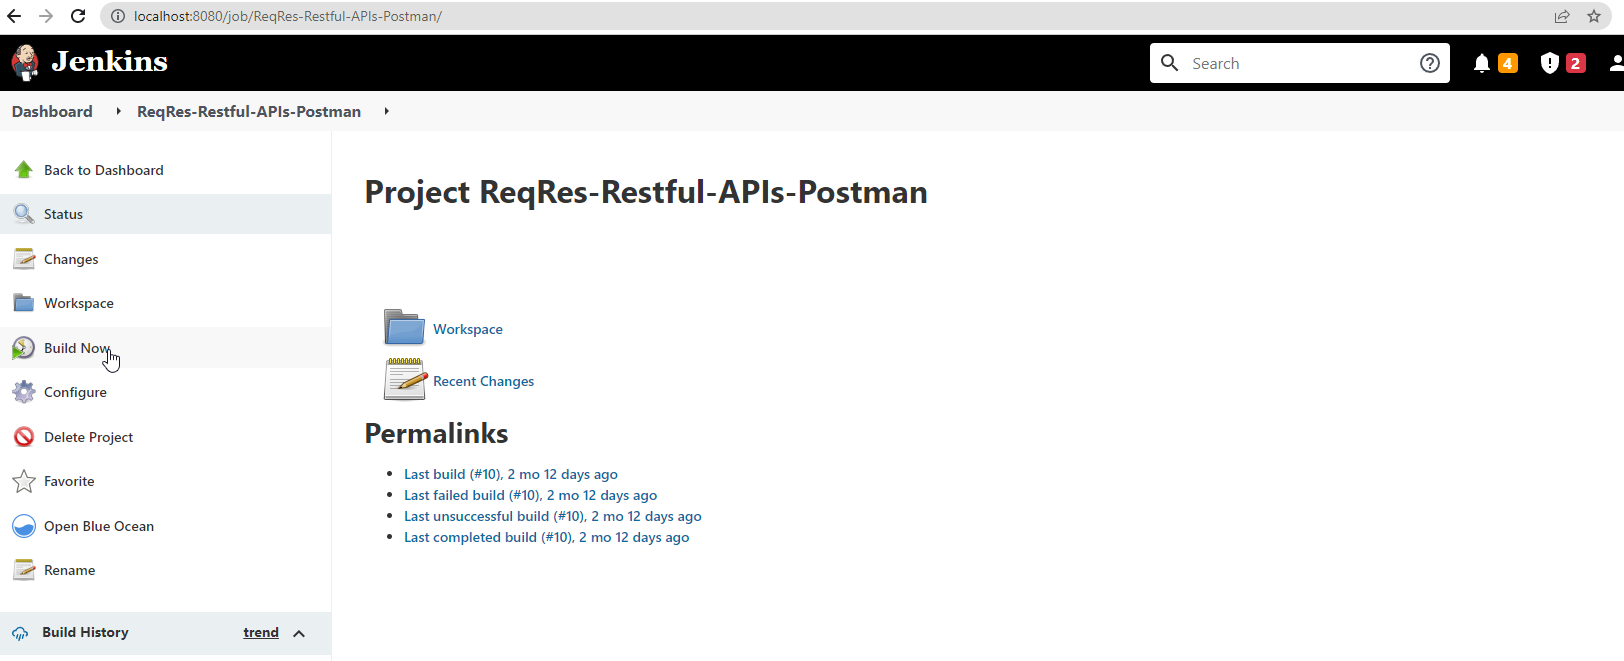The height and width of the screenshot is (661, 1624).
Task: Click the Permalinks heading
Action: coord(436,433)
